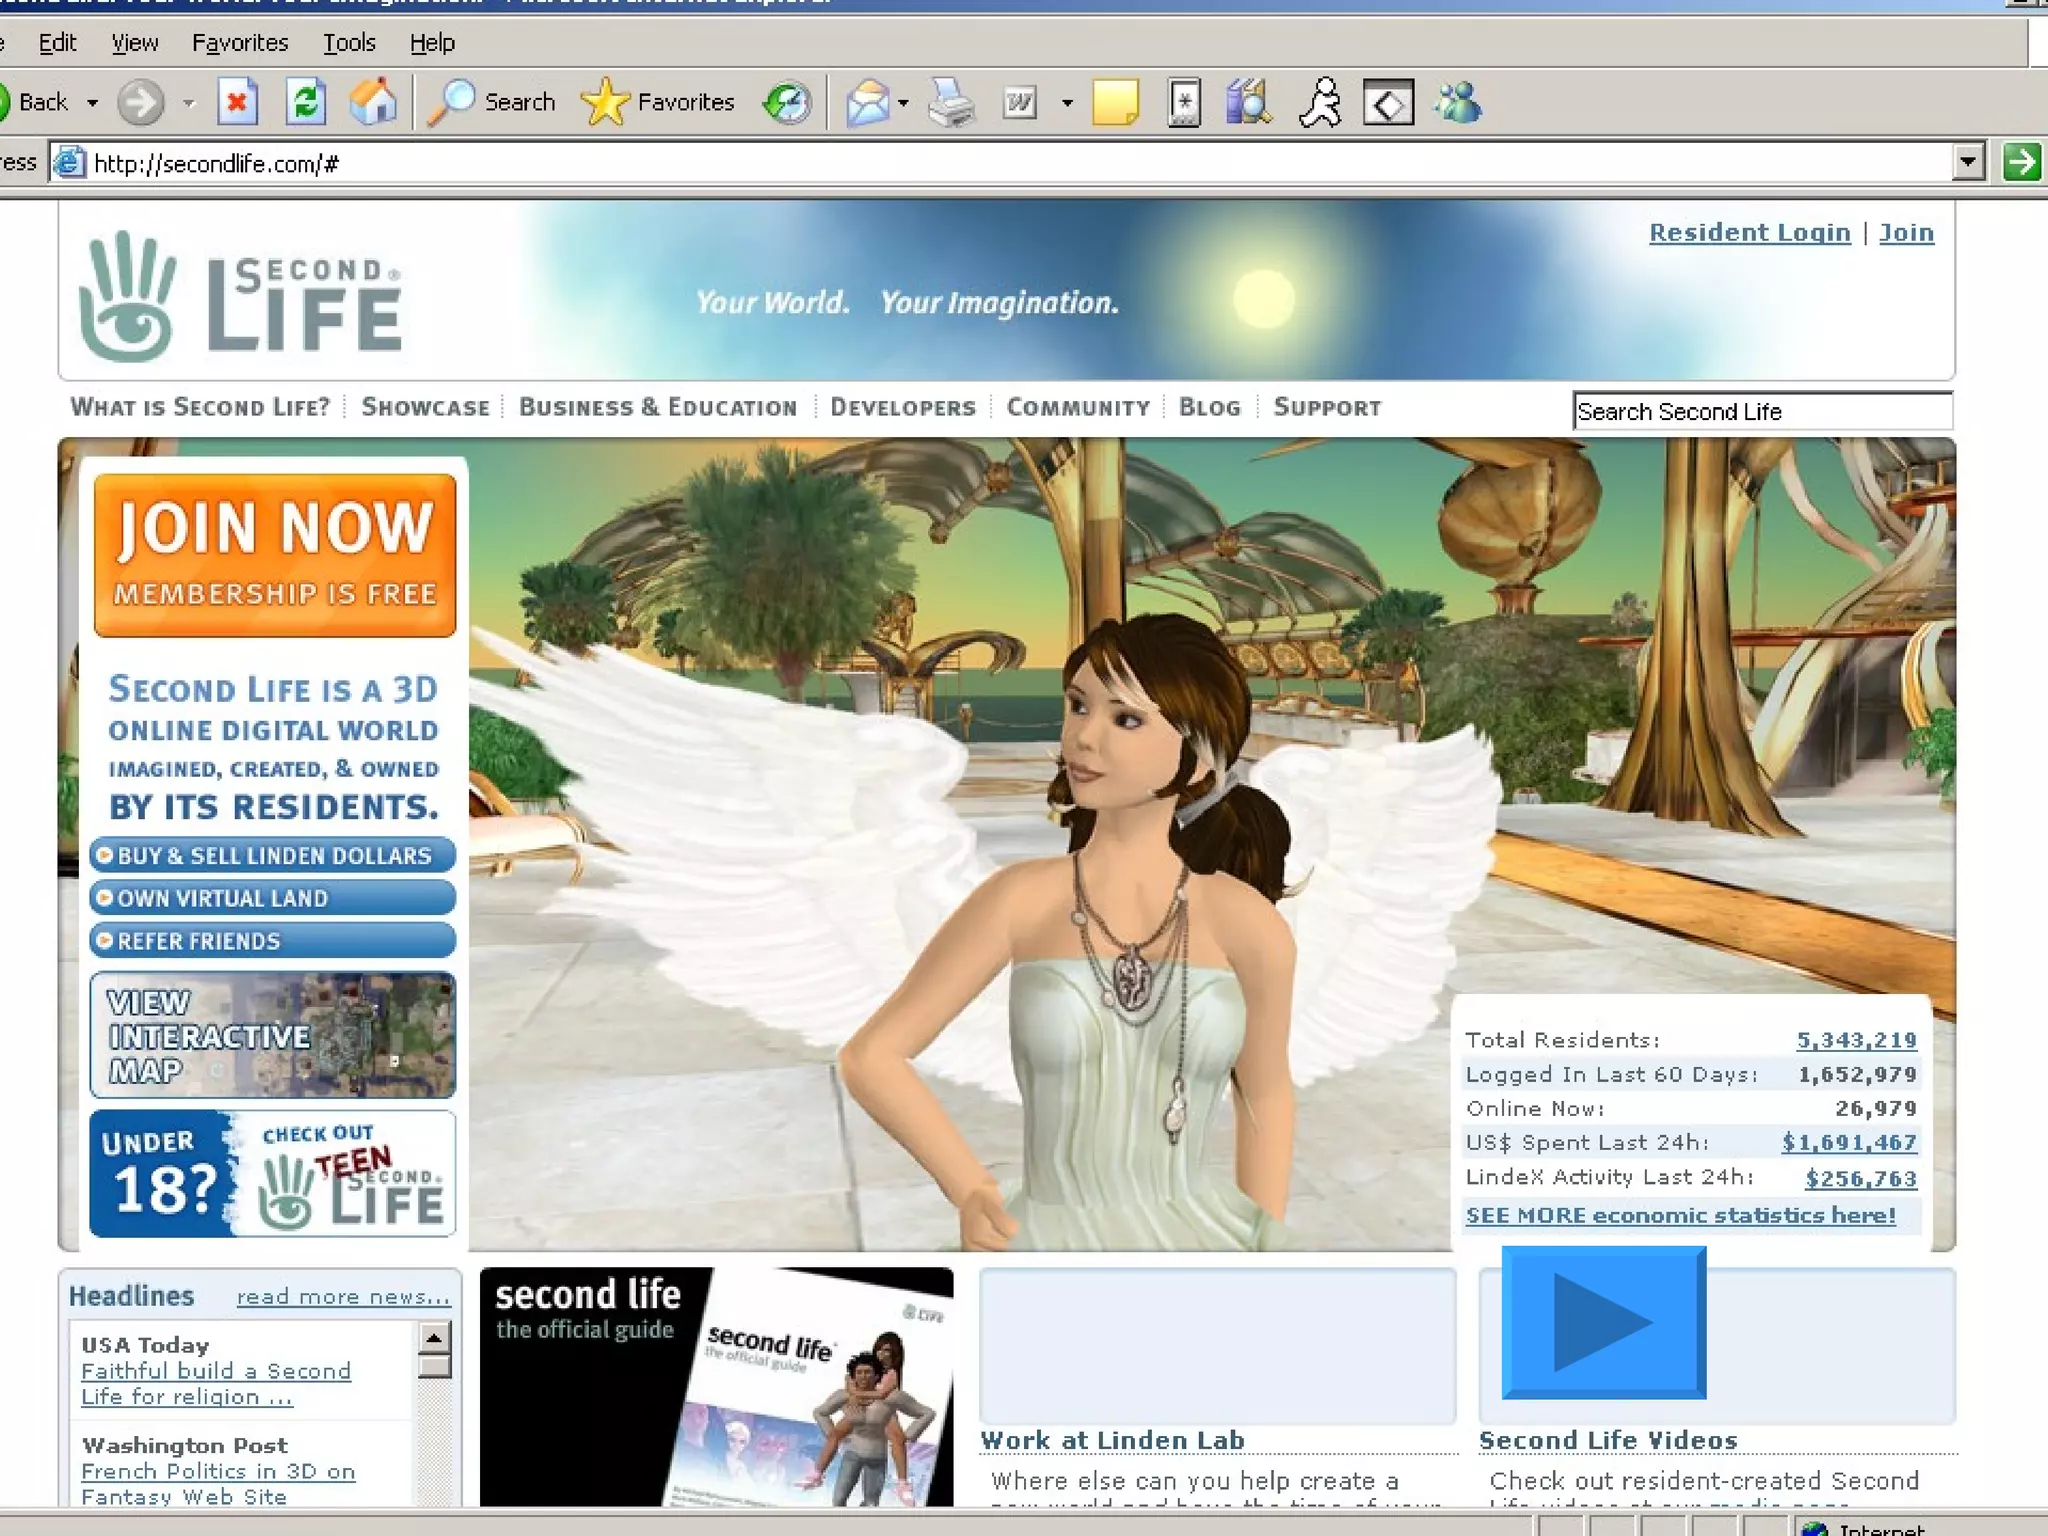The image size is (2048, 1536).
Task: Click the green Go arrow button
Action: coord(2021,162)
